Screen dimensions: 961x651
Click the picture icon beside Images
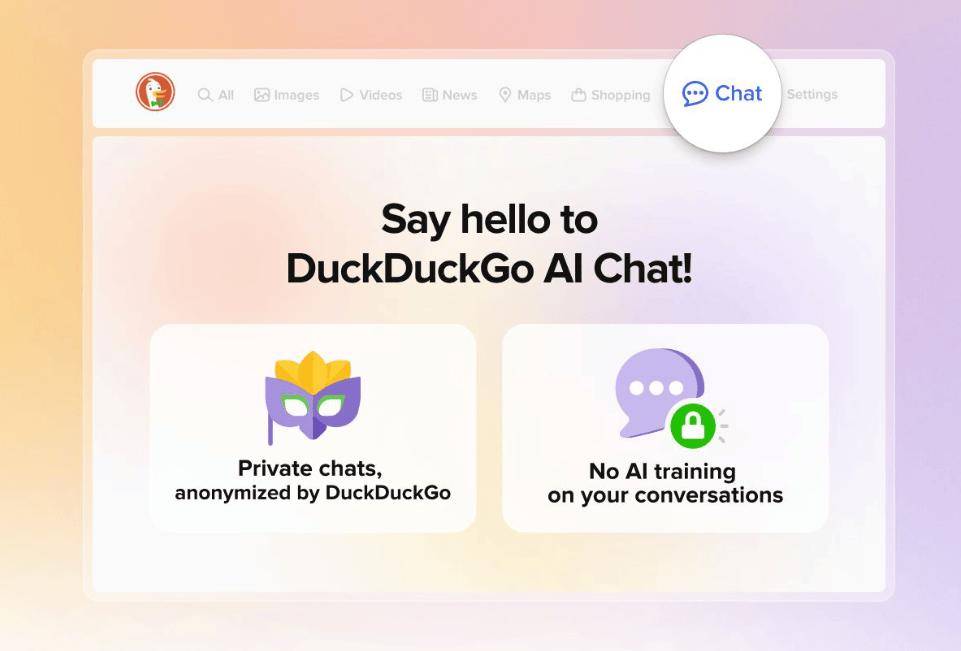pos(262,94)
